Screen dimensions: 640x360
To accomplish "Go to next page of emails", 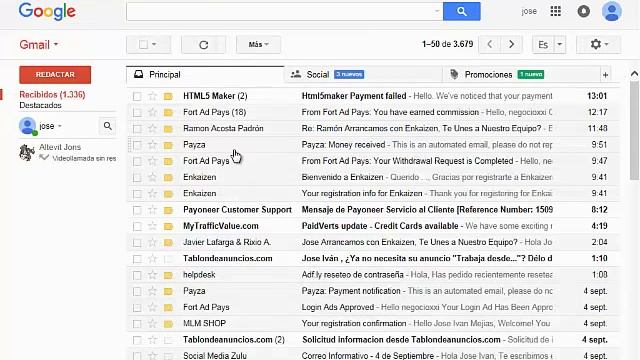I will [511, 44].
